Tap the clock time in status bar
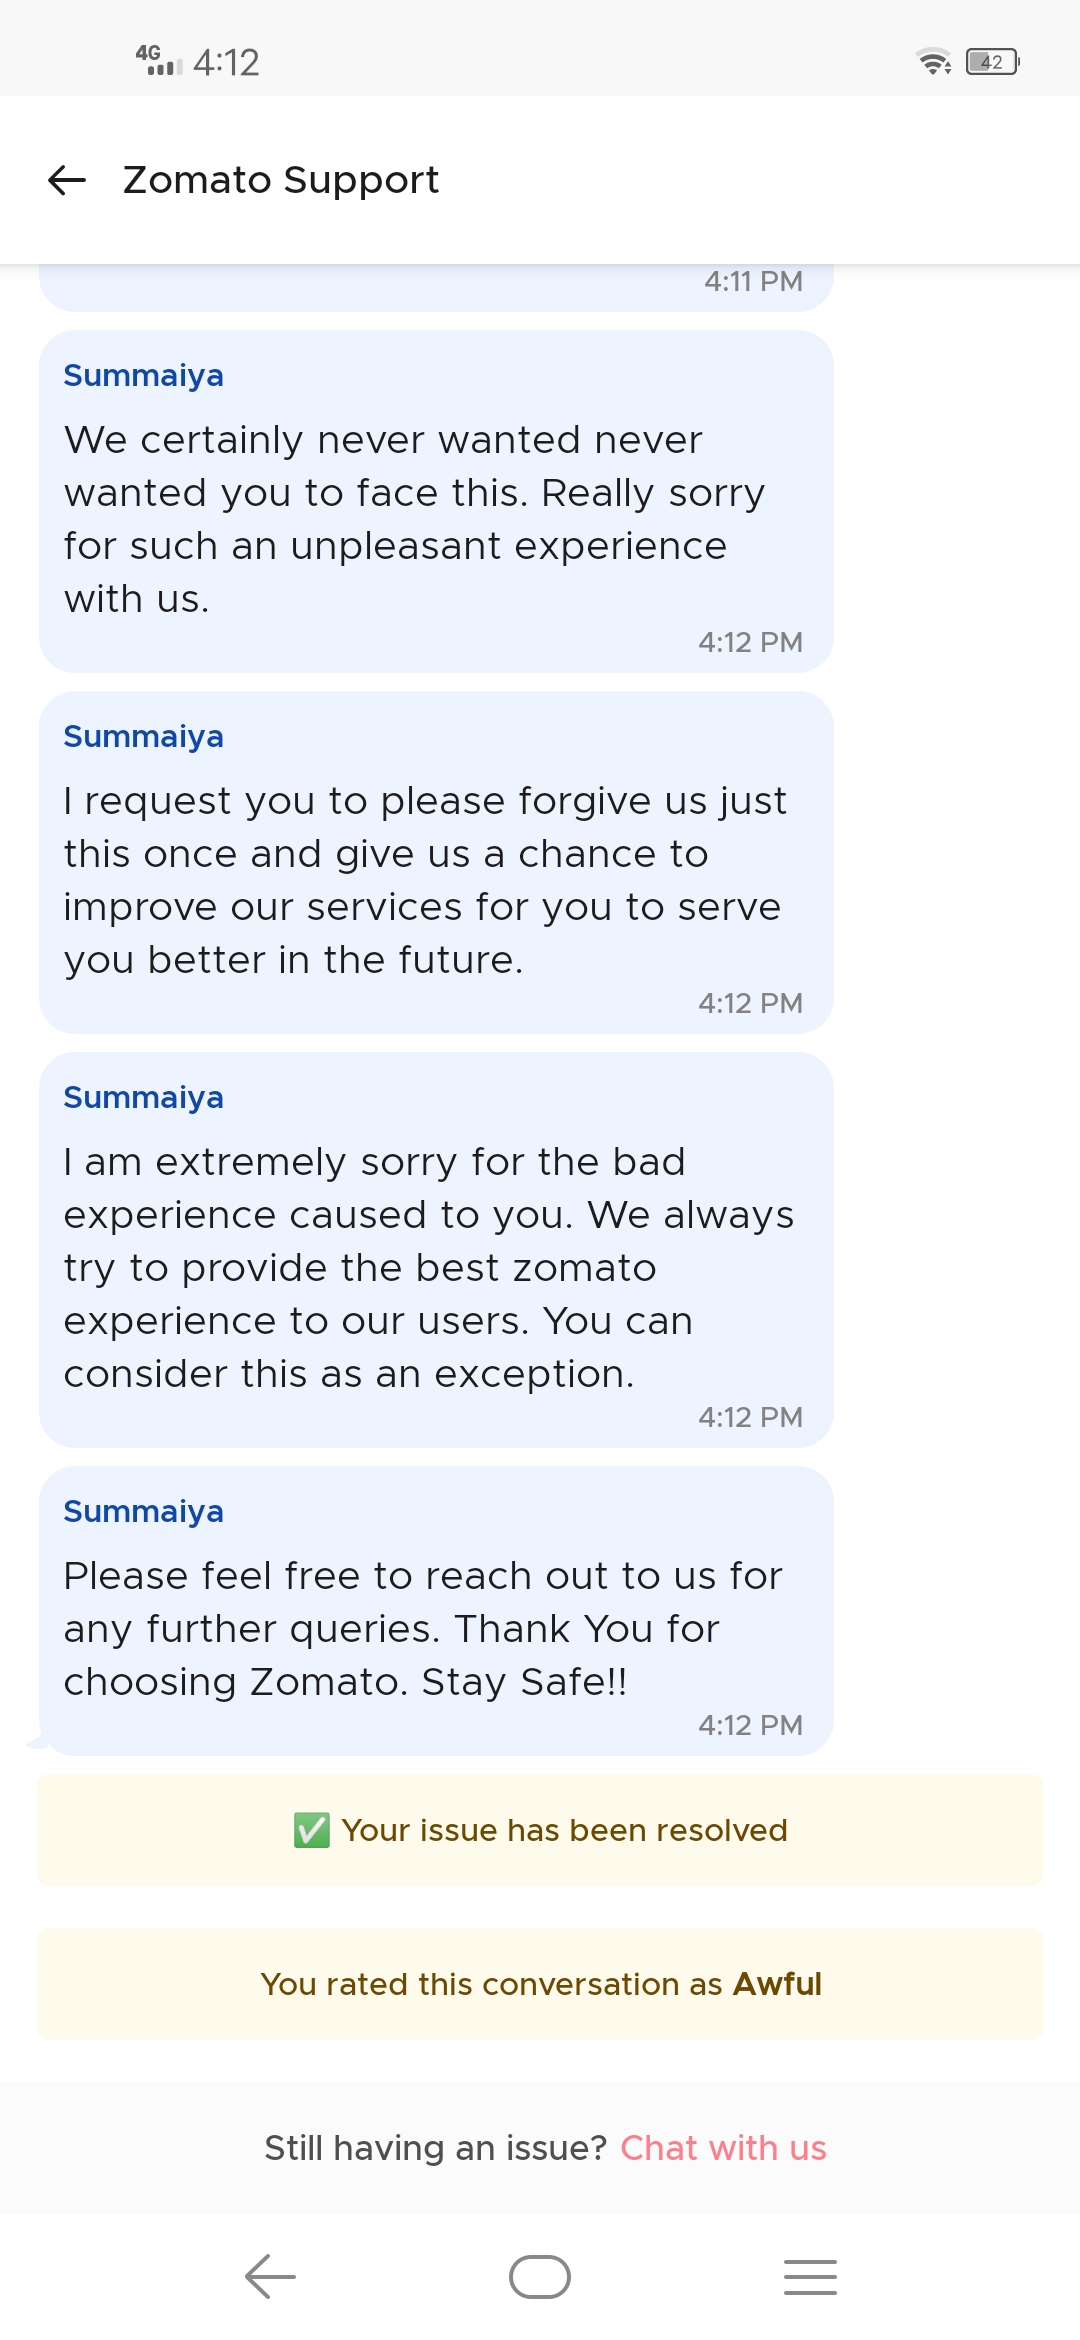 pyautogui.click(x=226, y=62)
